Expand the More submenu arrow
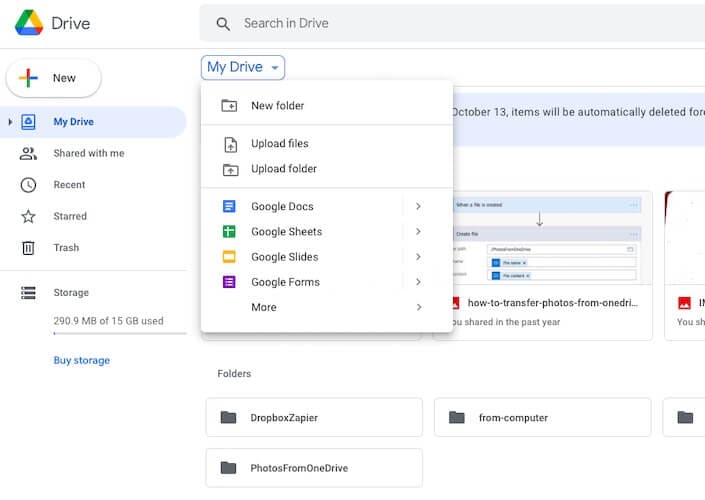705x500 pixels. [x=418, y=307]
